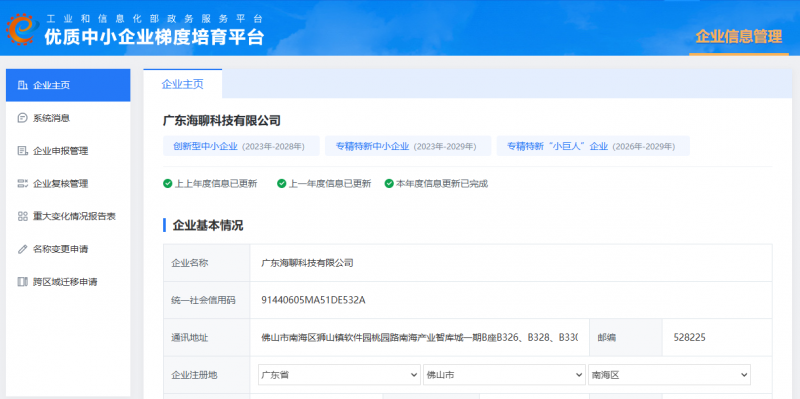Click the 通讯地址 address field
Viewport: 800px width, 399px height.
(x=419, y=337)
